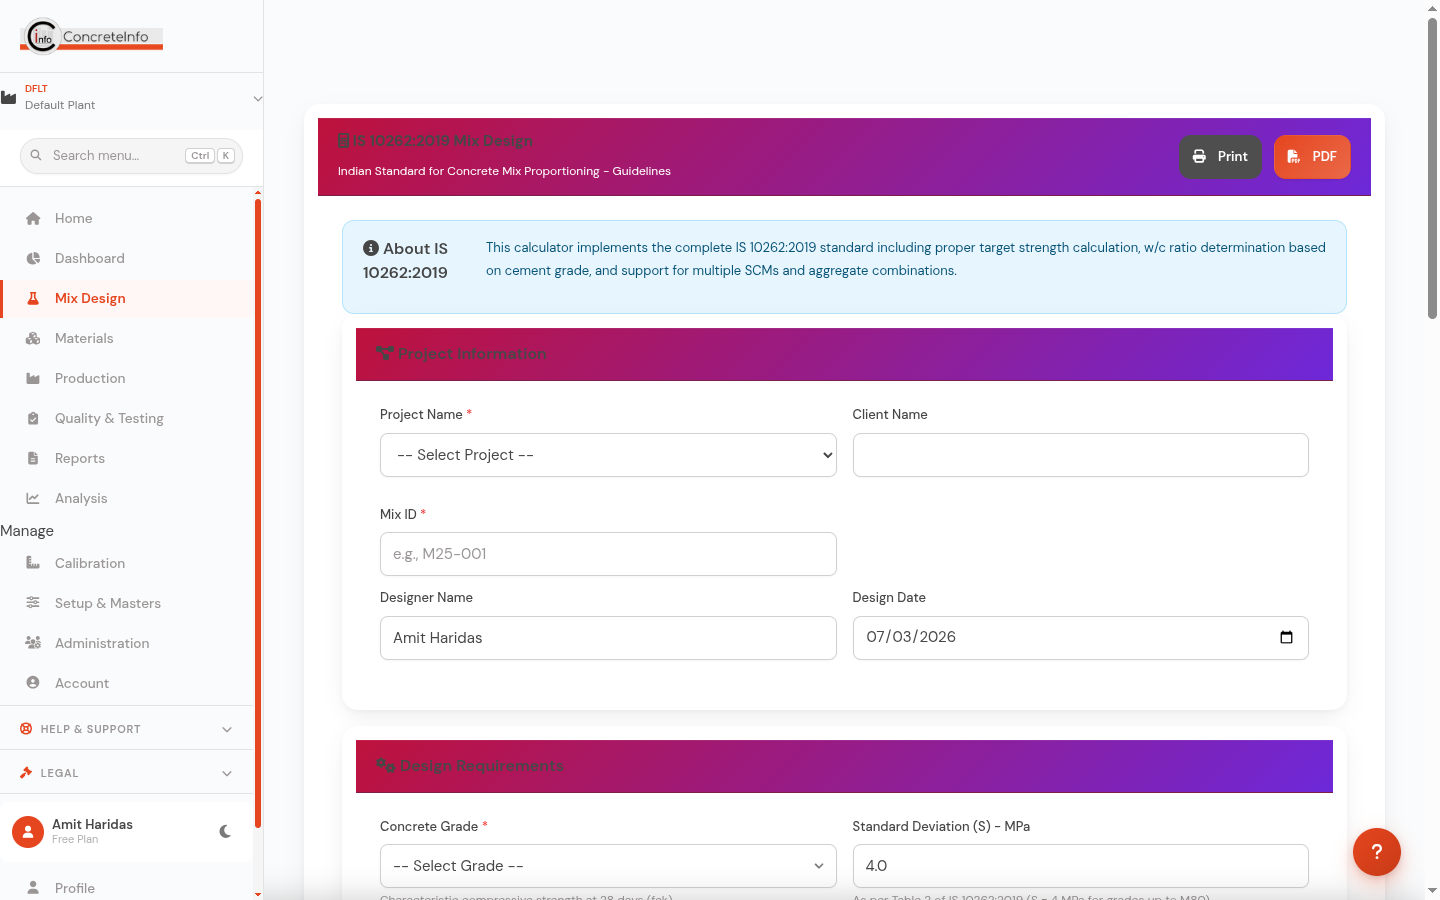Viewport: 1440px width, 900px height.
Task: Click the Client Name input field
Action: click(1080, 455)
